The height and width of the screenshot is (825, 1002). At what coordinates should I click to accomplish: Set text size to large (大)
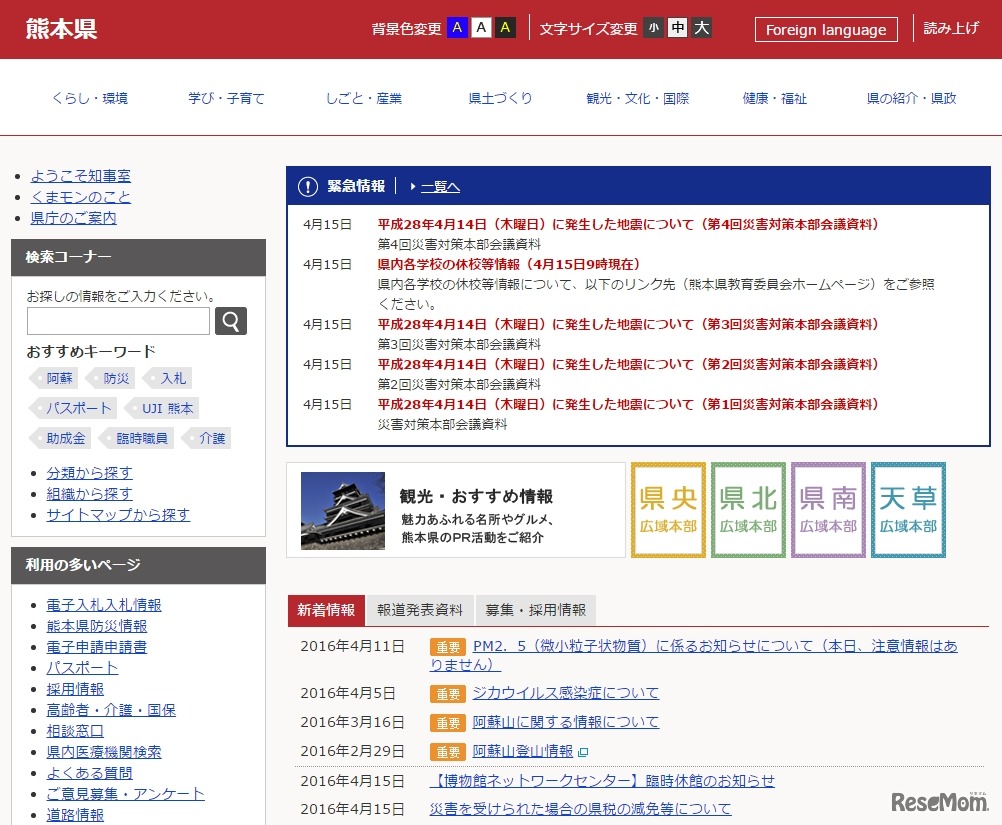pos(702,28)
